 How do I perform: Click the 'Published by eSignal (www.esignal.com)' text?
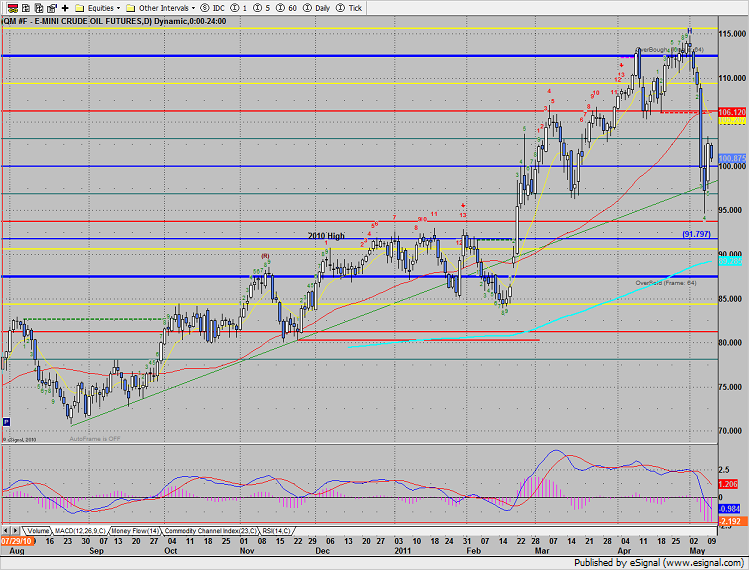pyautogui.click(x=659, y=562)
